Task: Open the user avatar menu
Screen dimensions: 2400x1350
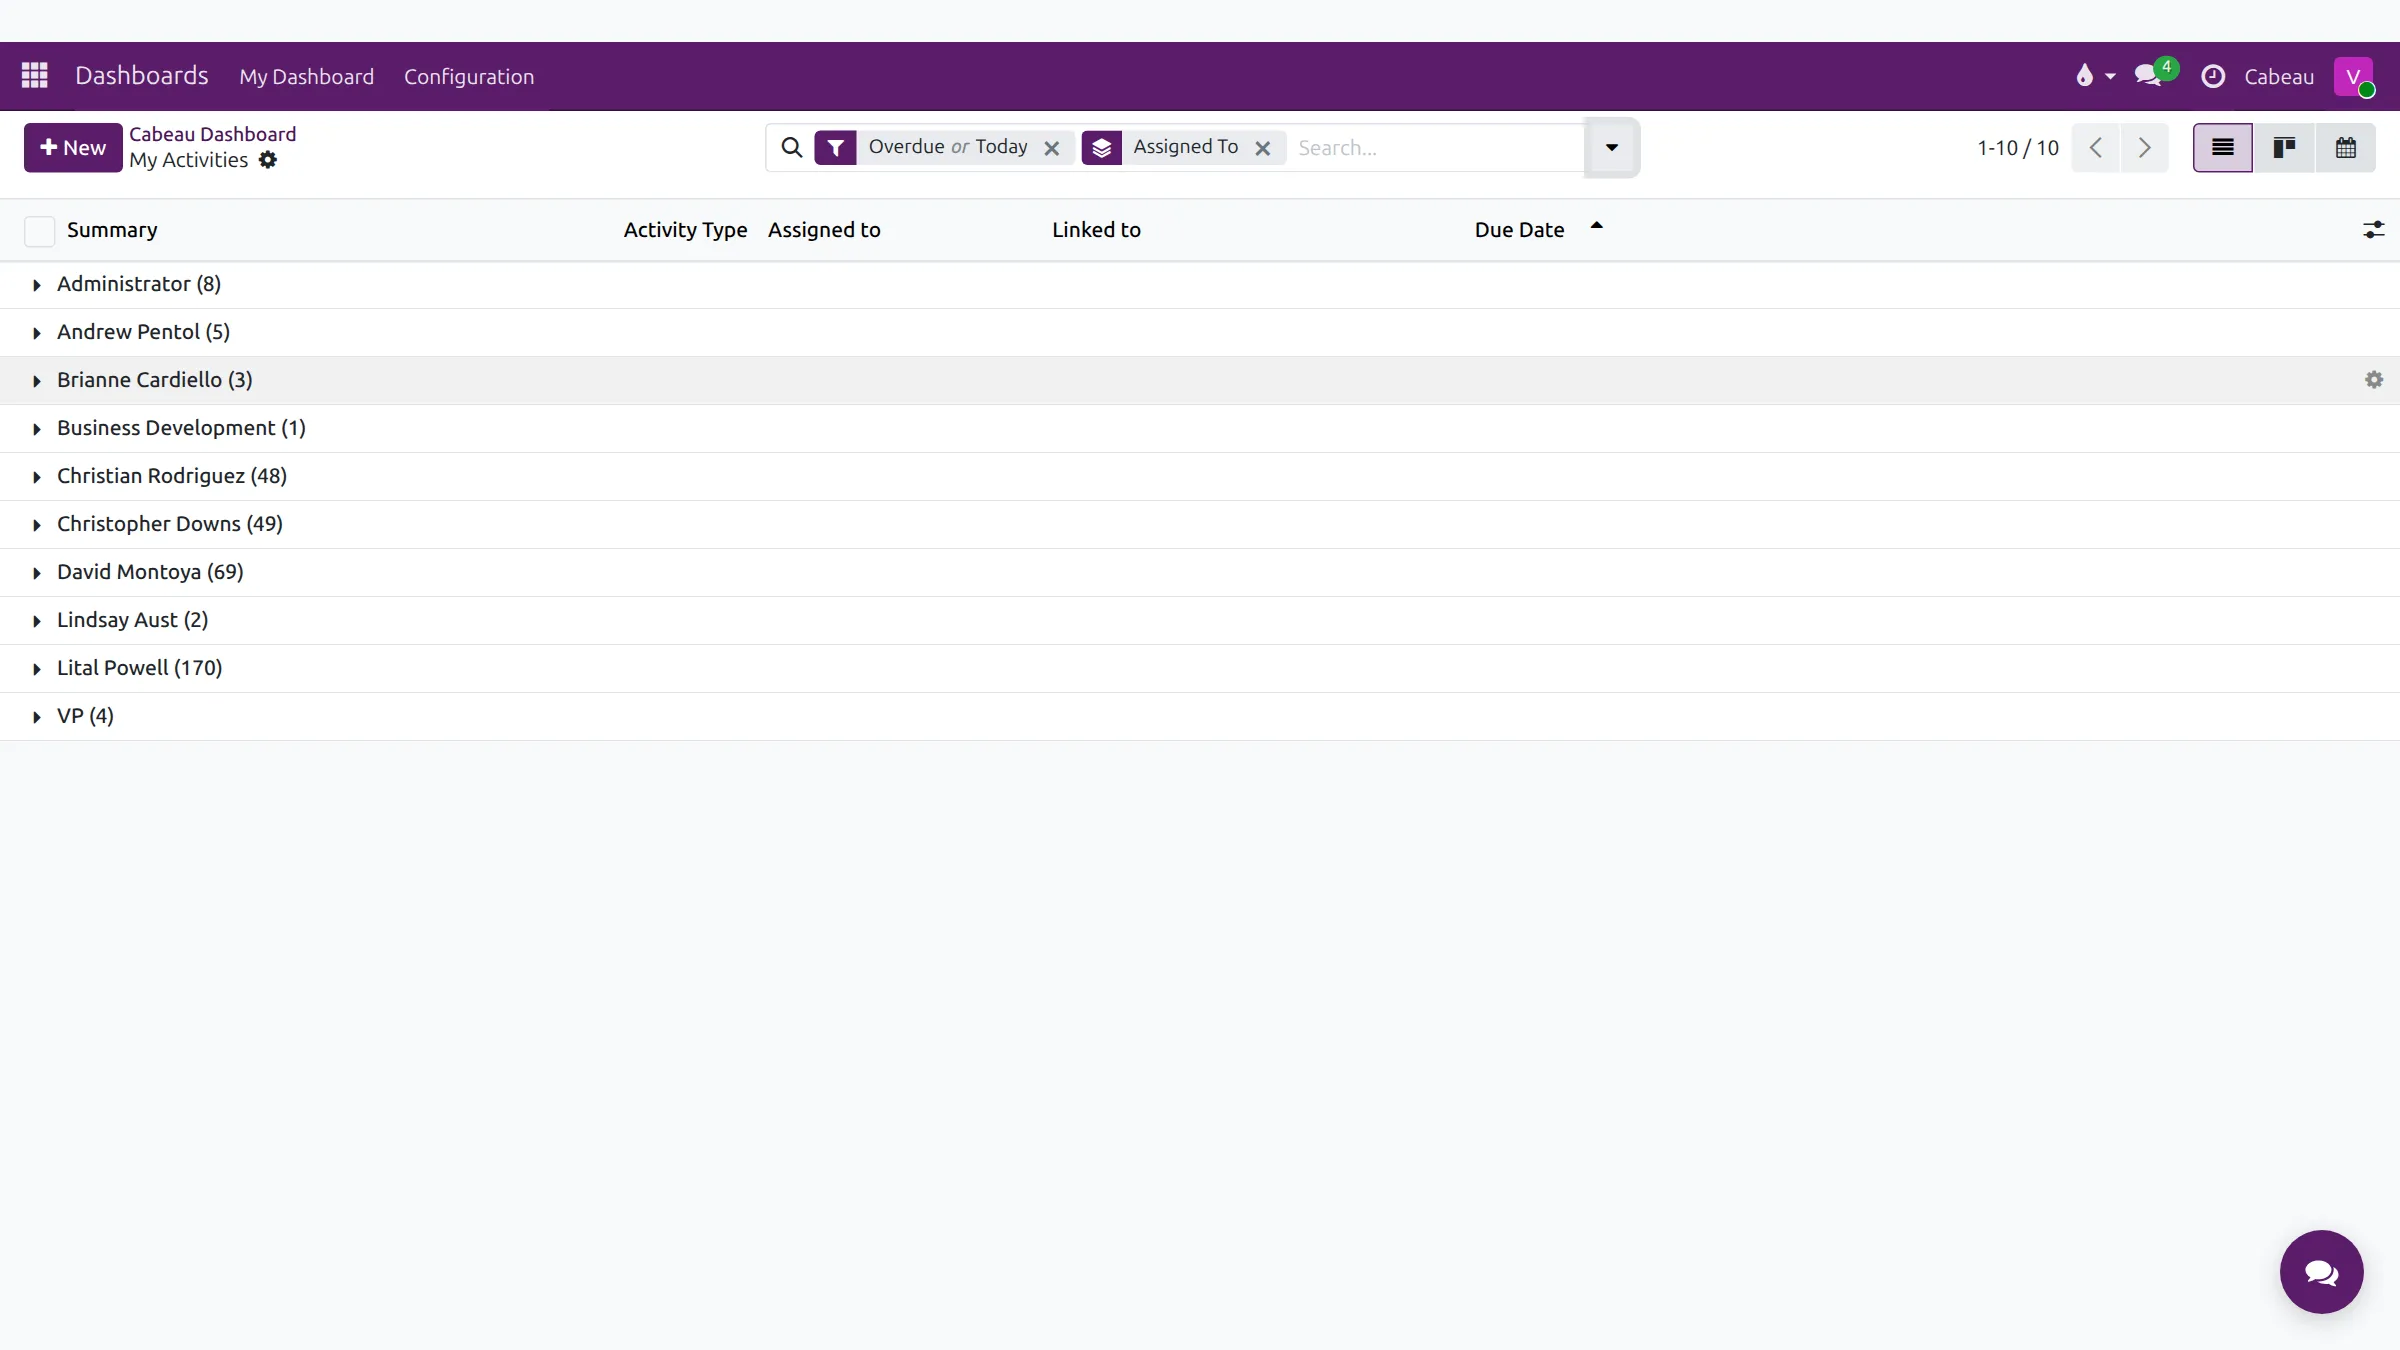Action: coord(2354,76)
